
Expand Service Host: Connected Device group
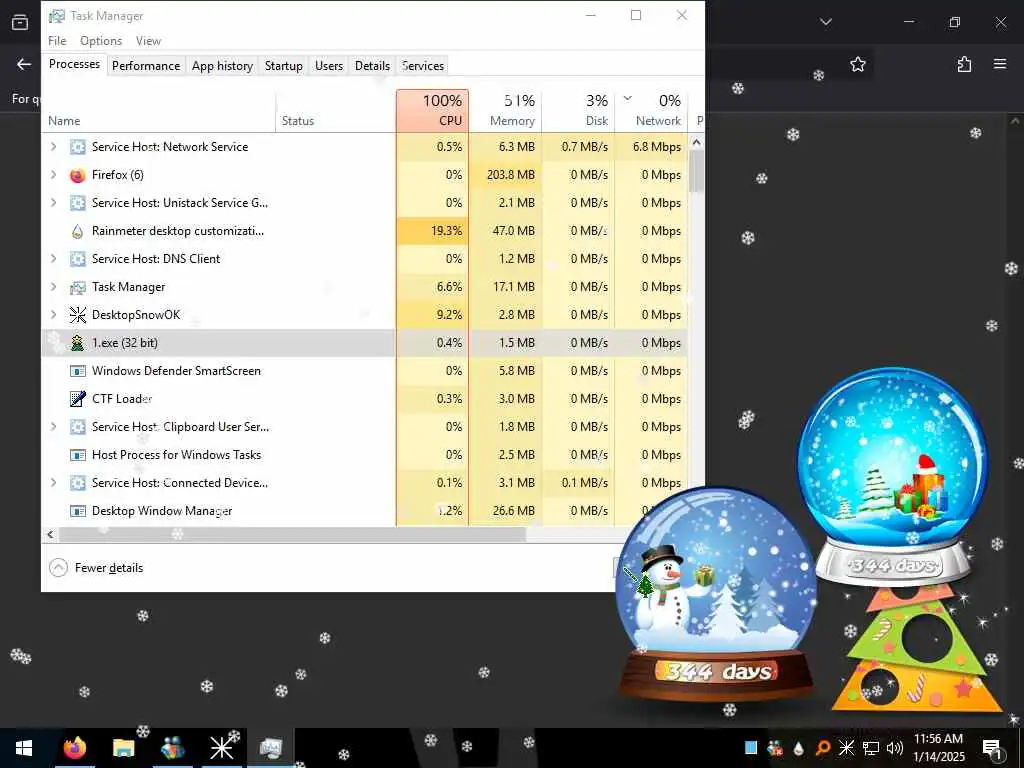[54, 483]
